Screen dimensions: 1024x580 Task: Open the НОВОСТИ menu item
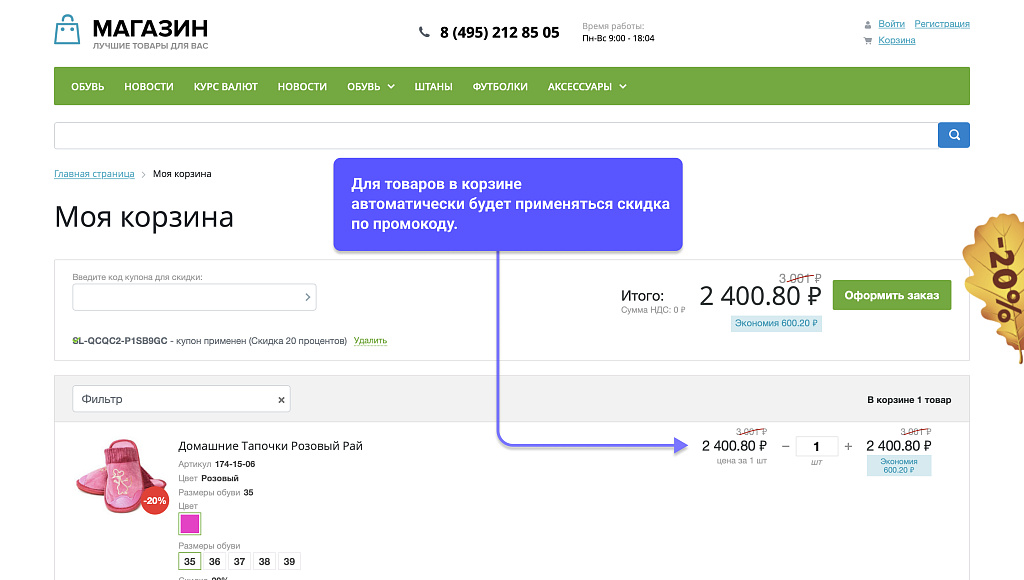148,86
